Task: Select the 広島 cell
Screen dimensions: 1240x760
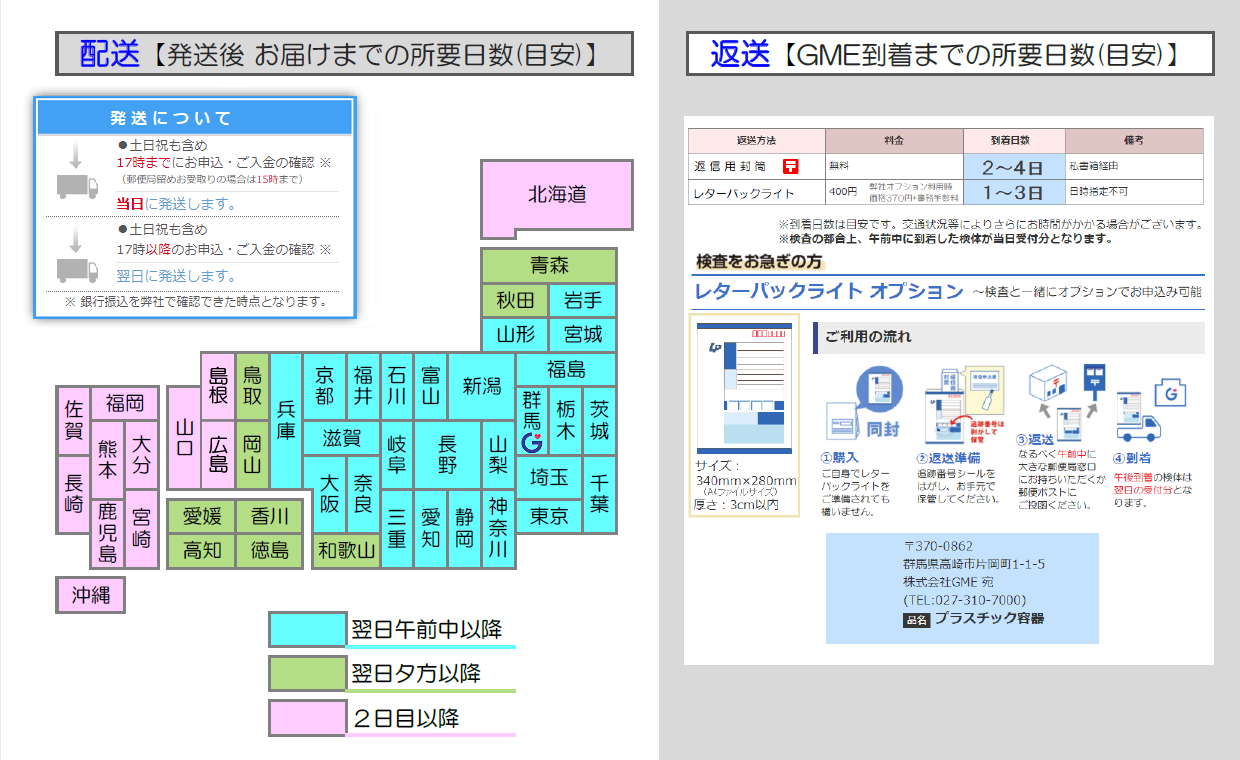Action: pyautogui.click(x=218, y=454)
